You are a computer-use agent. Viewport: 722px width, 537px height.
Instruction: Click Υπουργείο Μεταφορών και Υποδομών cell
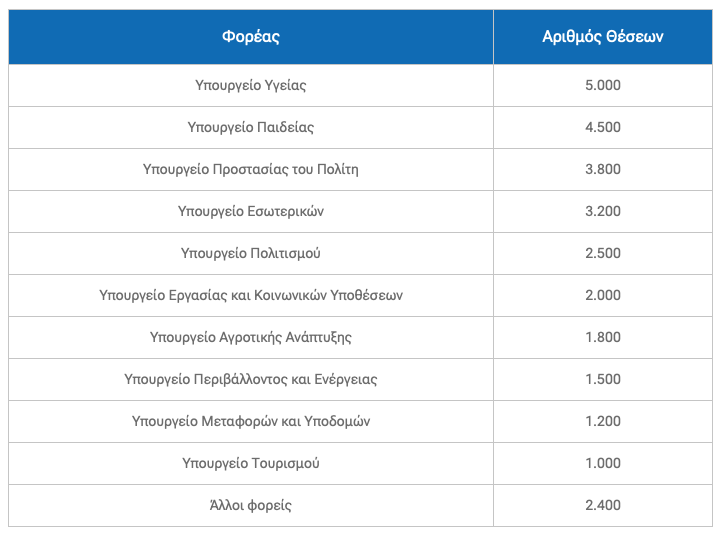tap(250, 421)
